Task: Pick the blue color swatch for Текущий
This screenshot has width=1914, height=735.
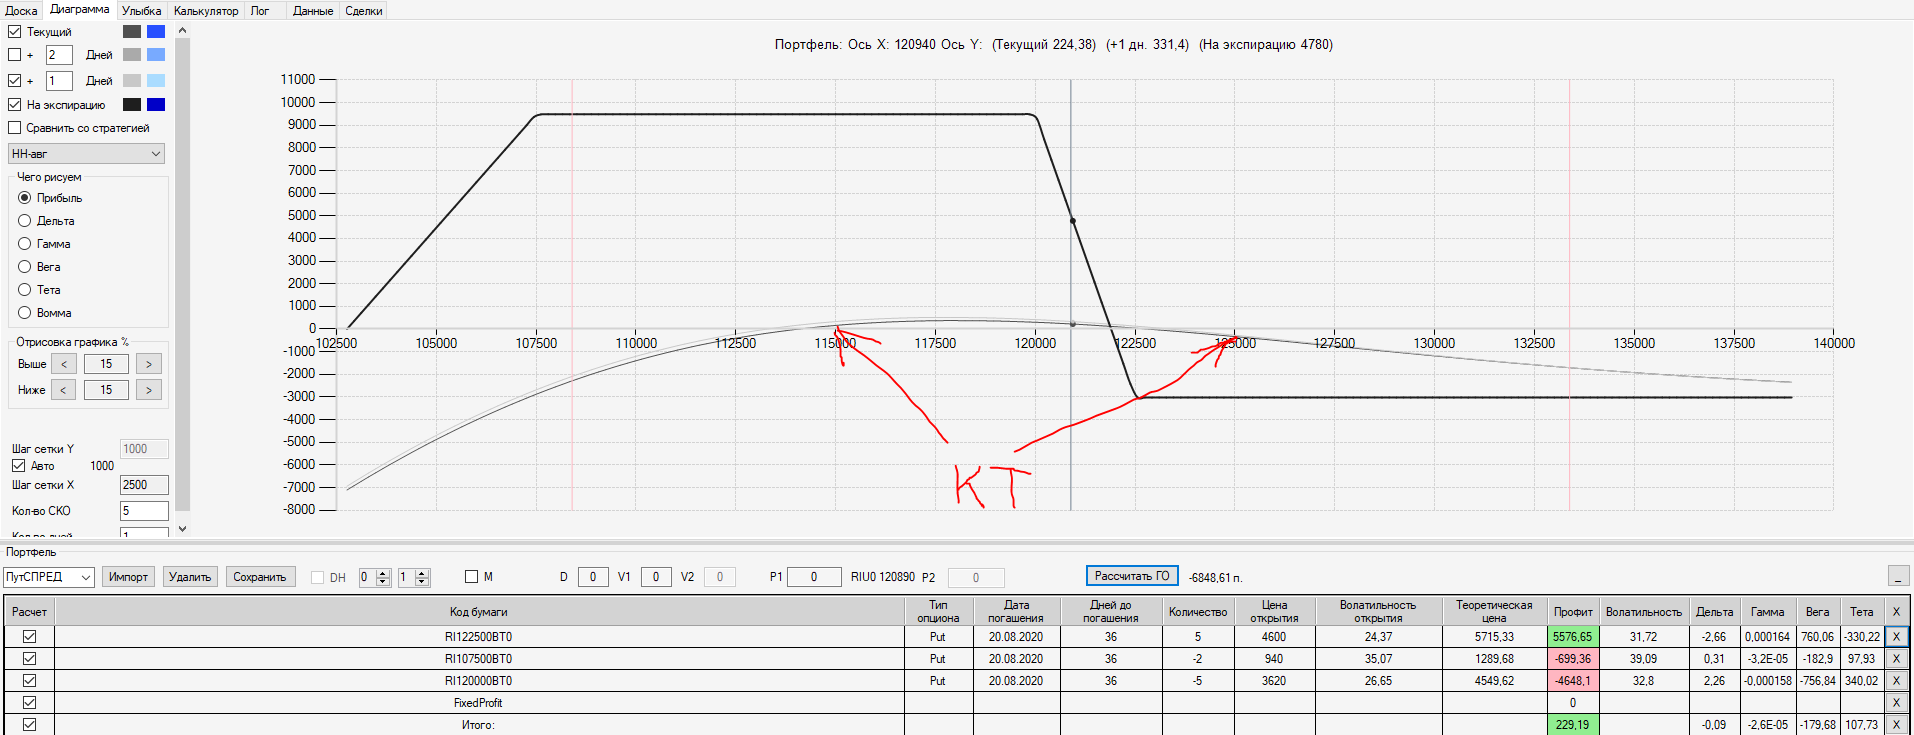Action: (156, 31)
